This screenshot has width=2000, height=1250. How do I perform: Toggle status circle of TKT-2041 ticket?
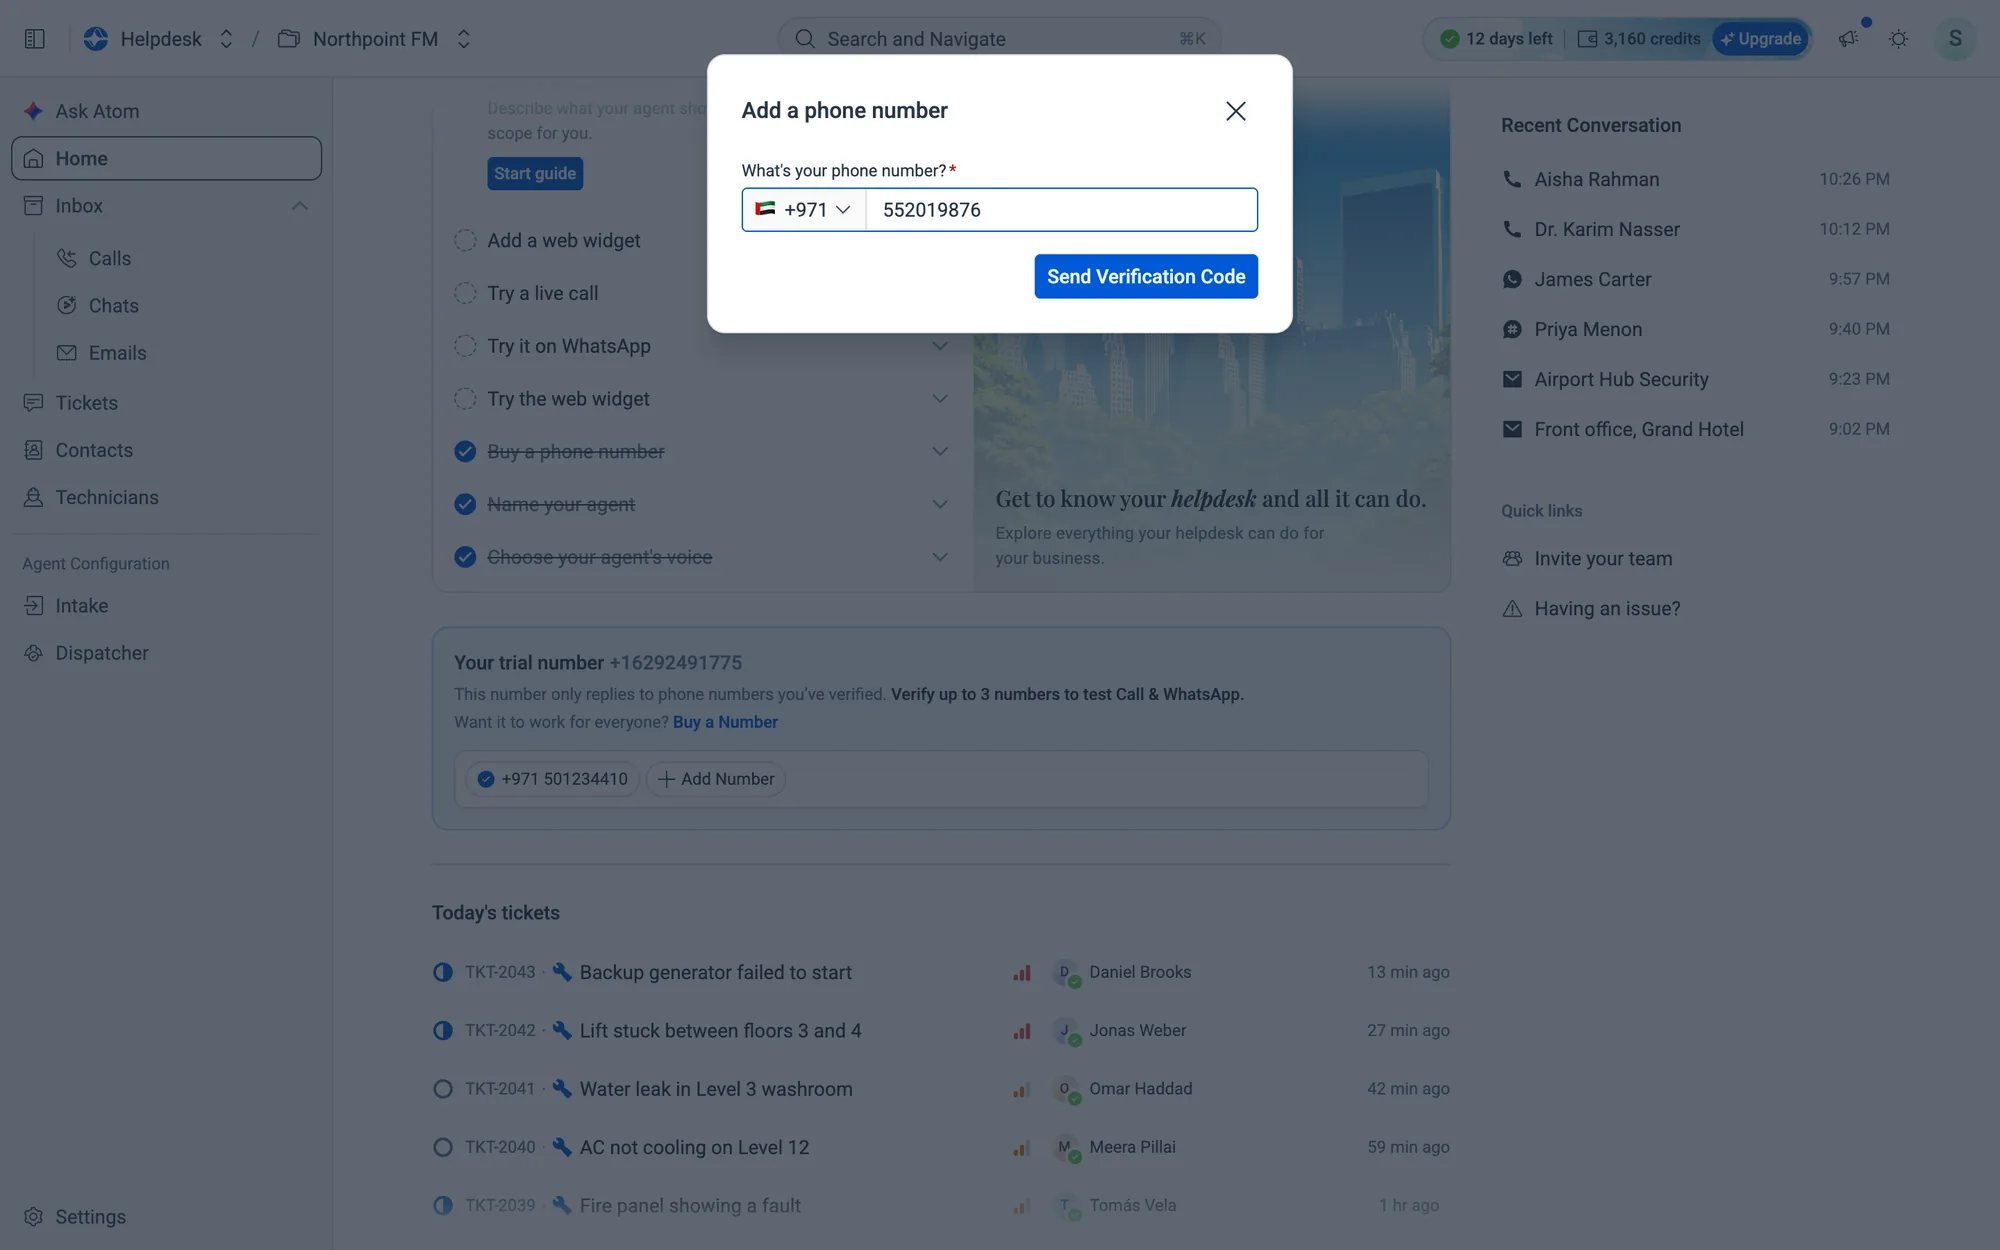pos(443,1089)
